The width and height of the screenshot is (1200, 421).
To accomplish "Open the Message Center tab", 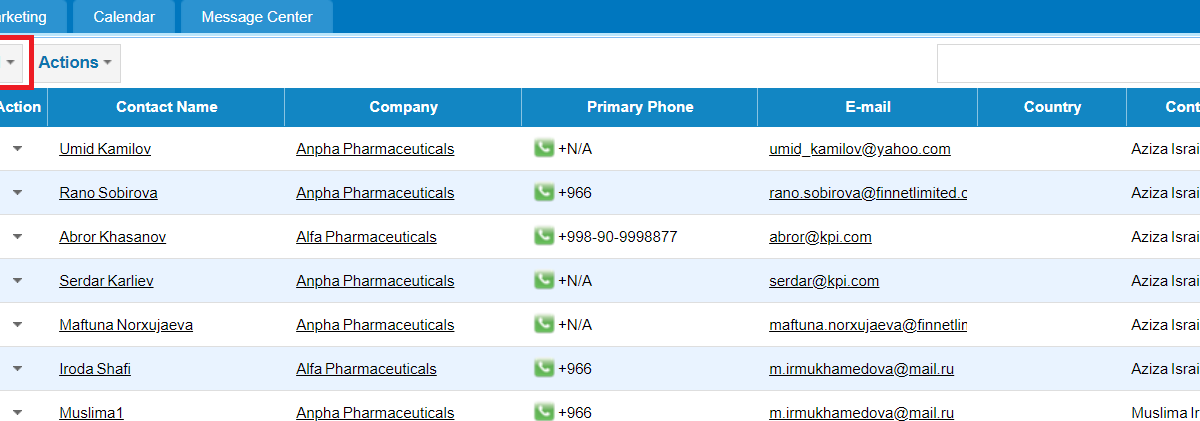I will 257,17.
